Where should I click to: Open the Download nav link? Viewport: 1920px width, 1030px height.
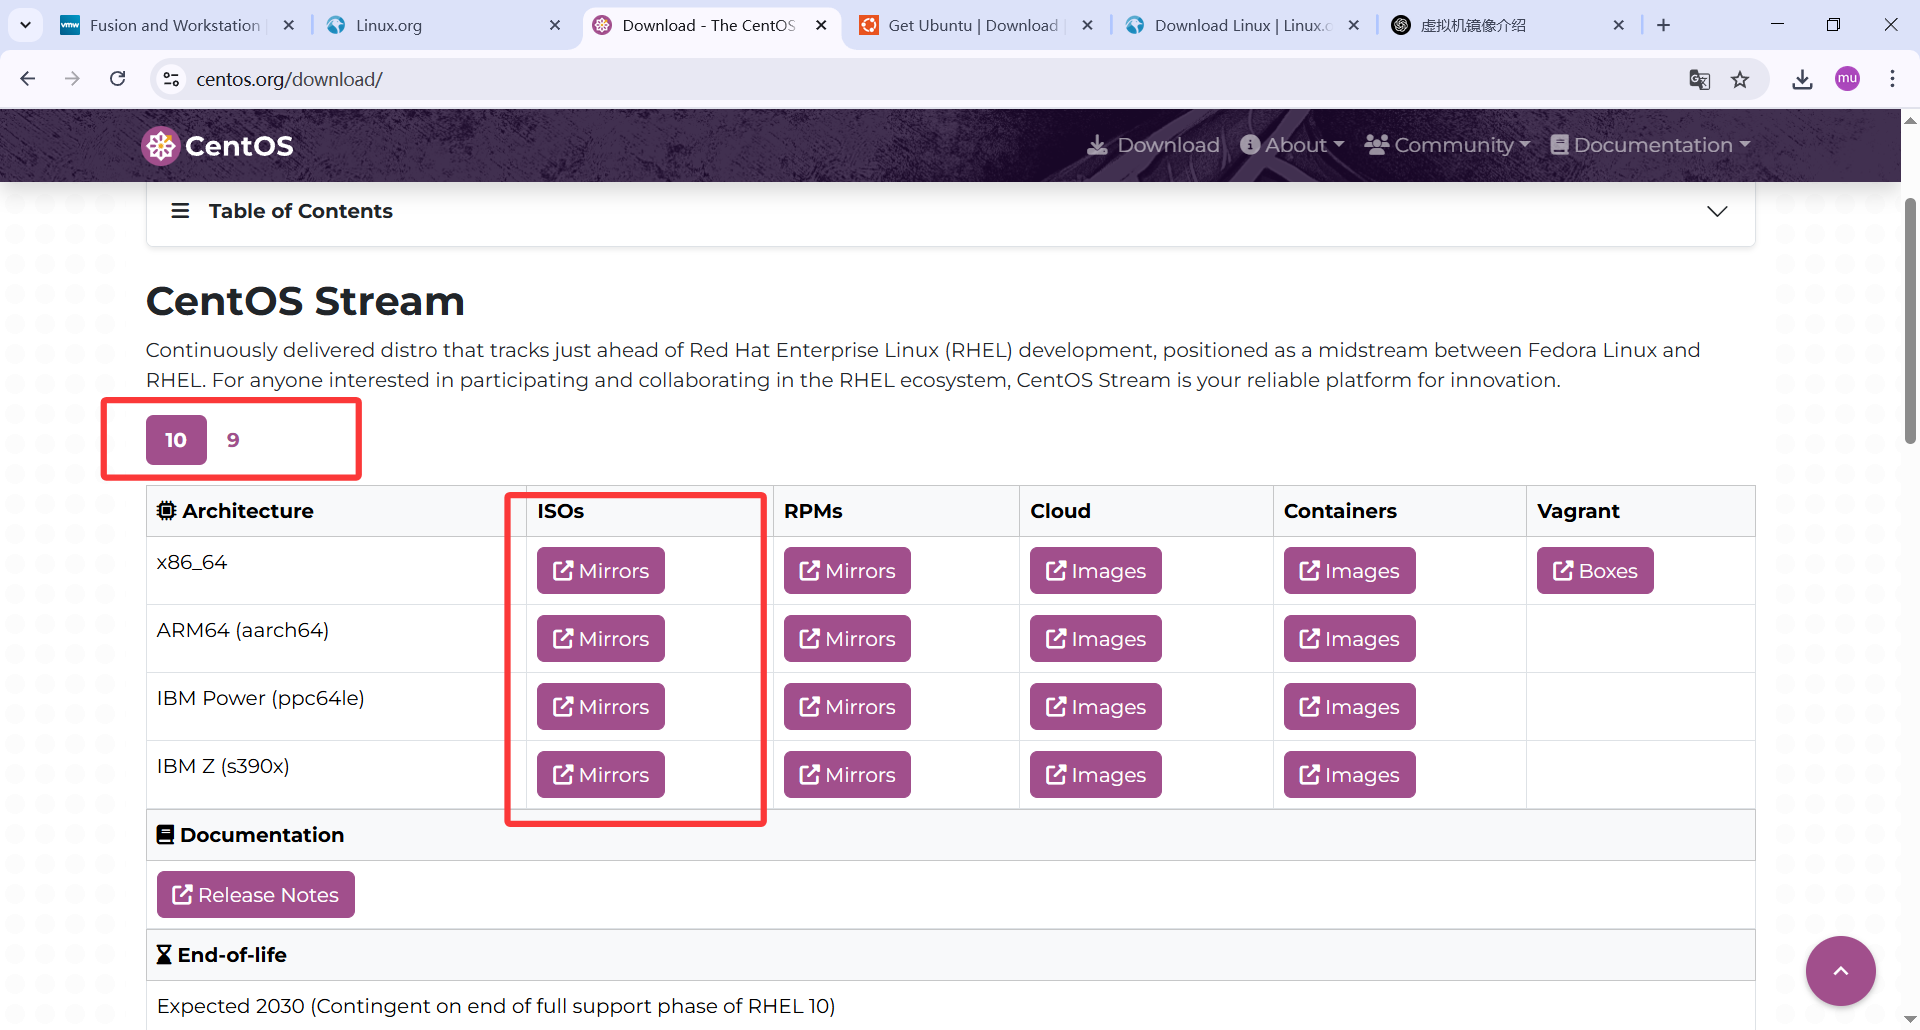pyautogui.click(x=1154, y=145)
